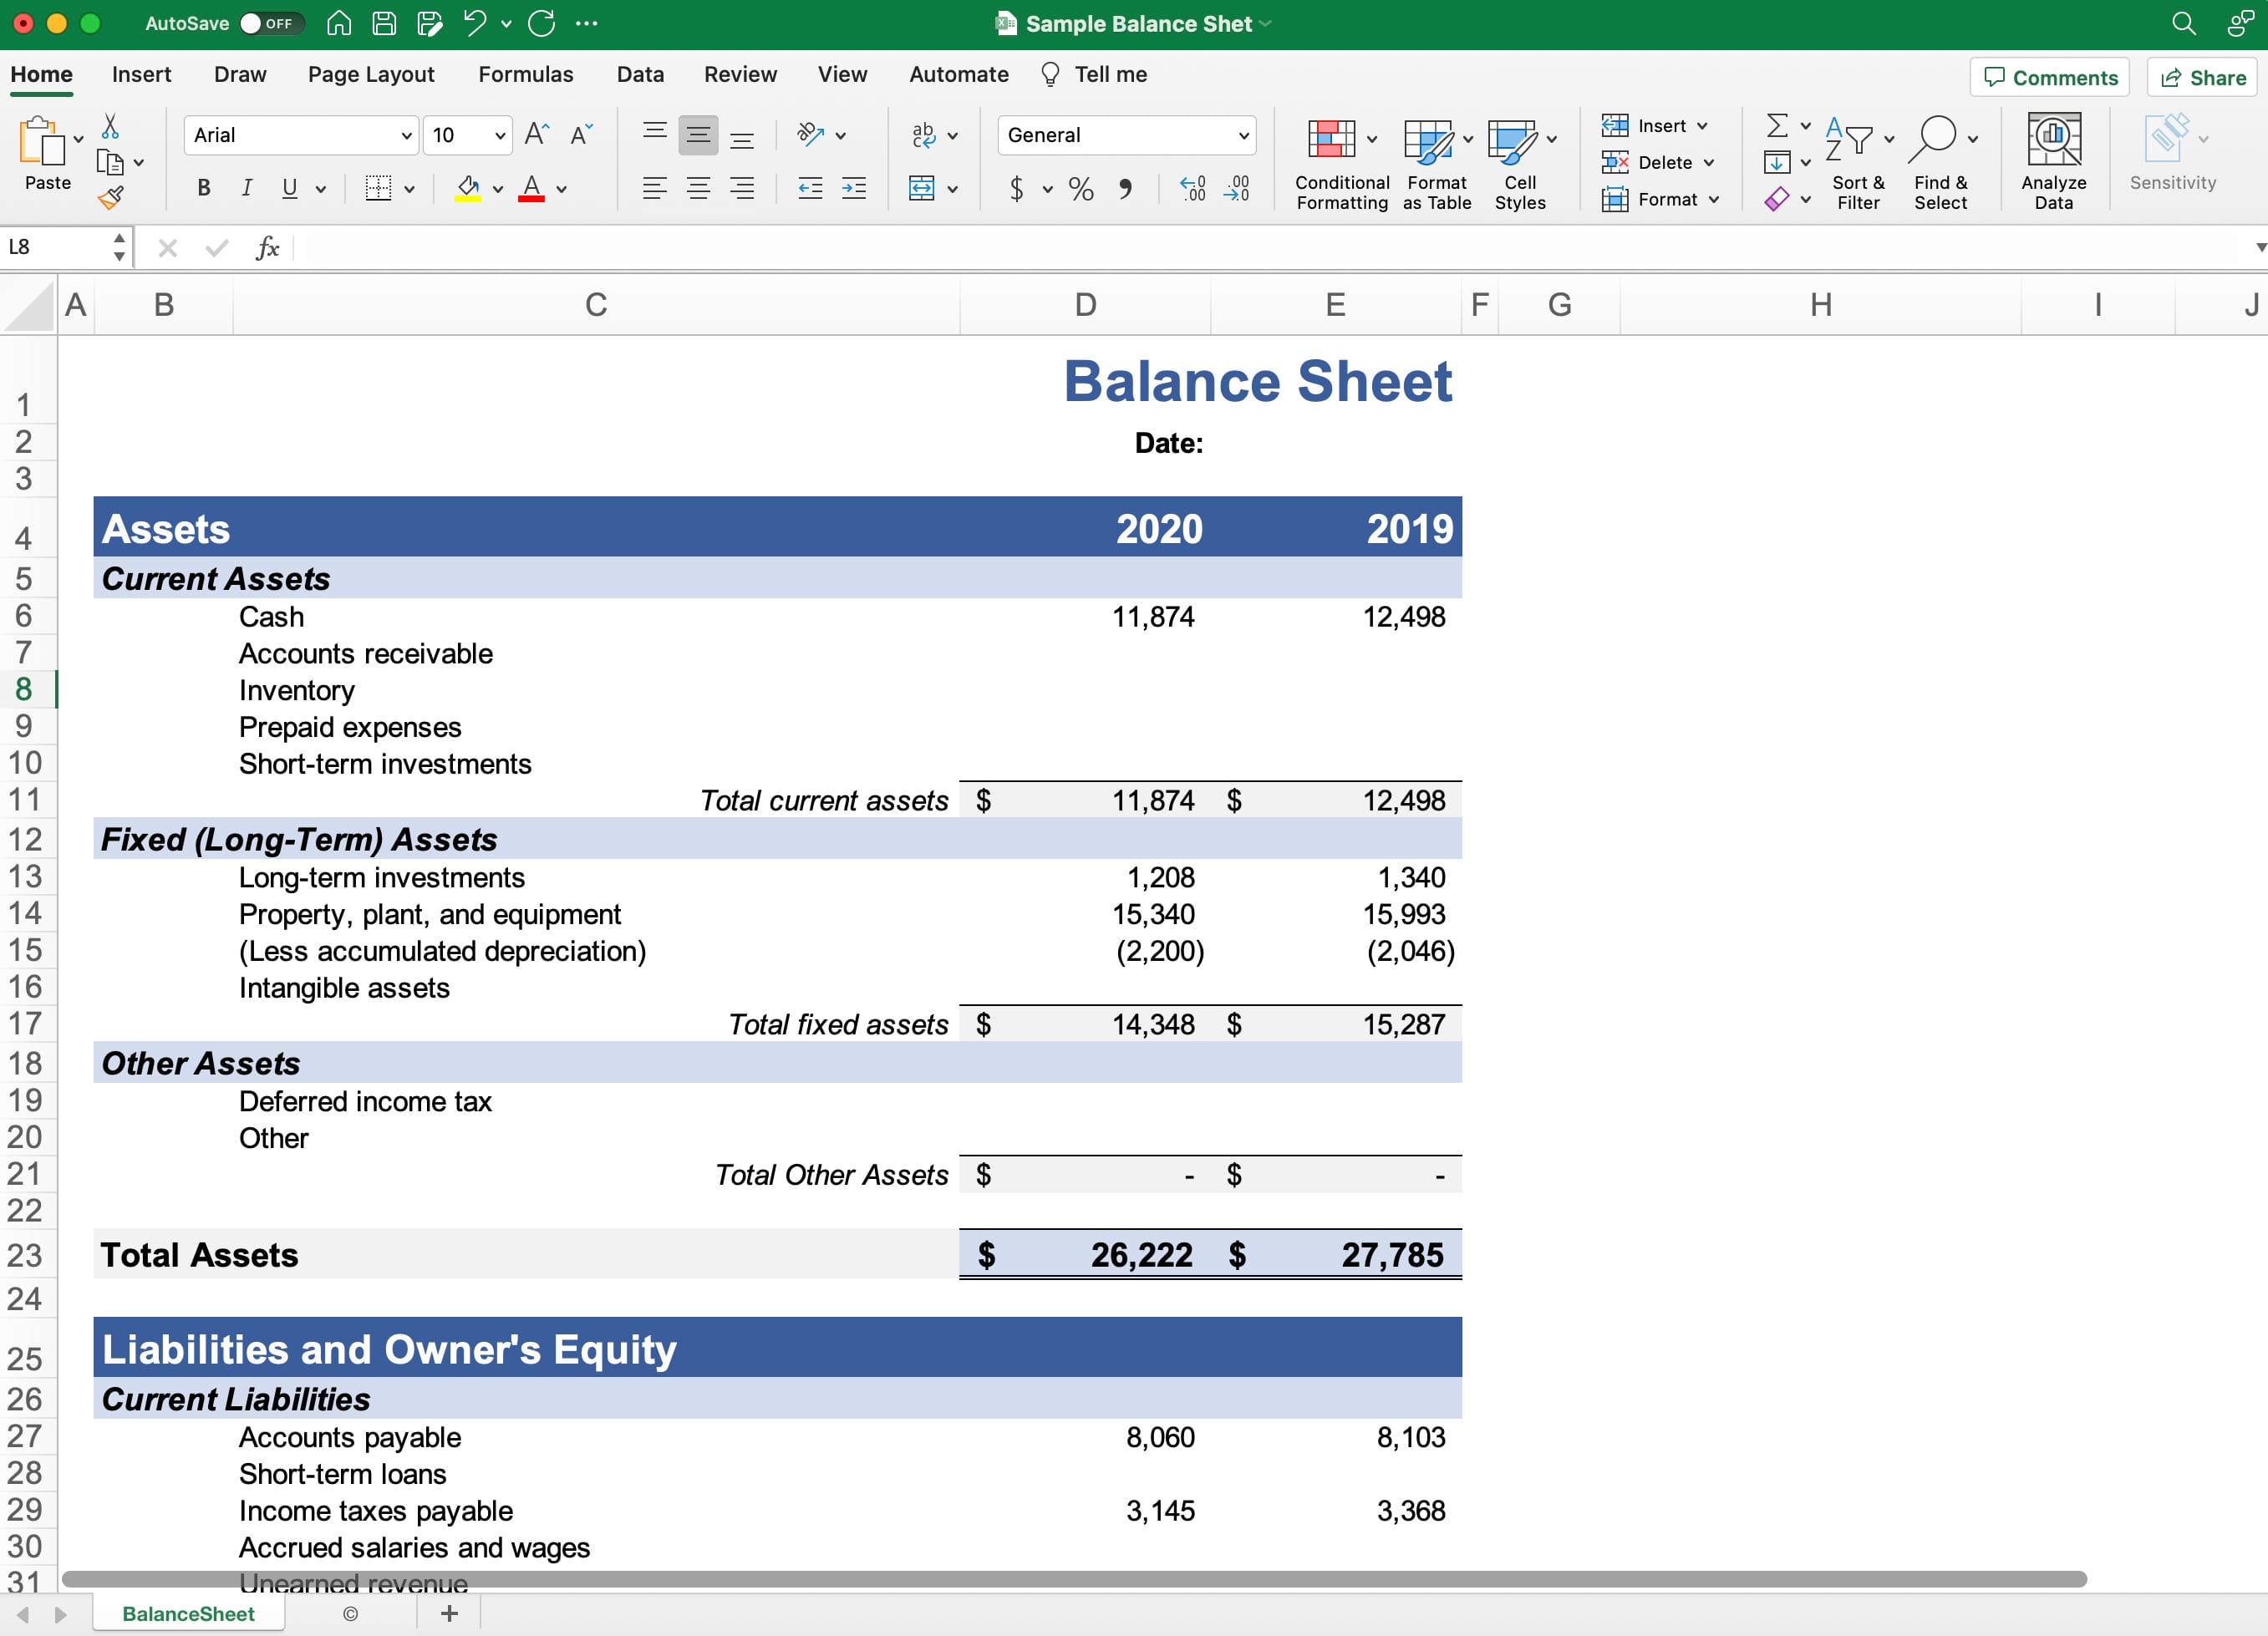Screen dimensions: 2268x1636
Task: Click inside the formula bar
Action: (x=800, y=248)
